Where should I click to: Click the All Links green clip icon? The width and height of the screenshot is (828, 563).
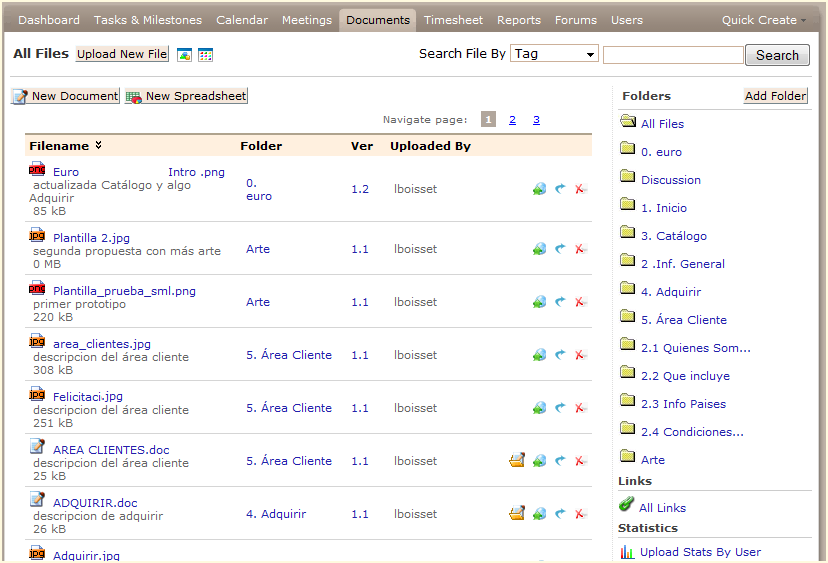pyautogui.click(x=627, y=506)
